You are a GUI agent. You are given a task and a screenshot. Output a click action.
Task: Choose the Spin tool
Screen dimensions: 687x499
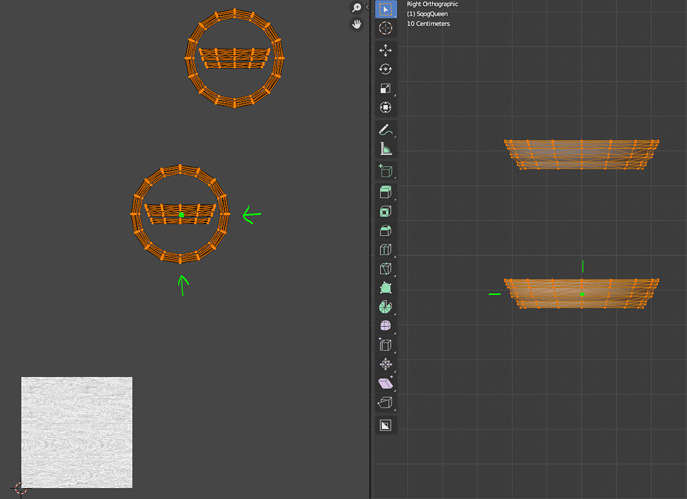[x=386, y=307]
